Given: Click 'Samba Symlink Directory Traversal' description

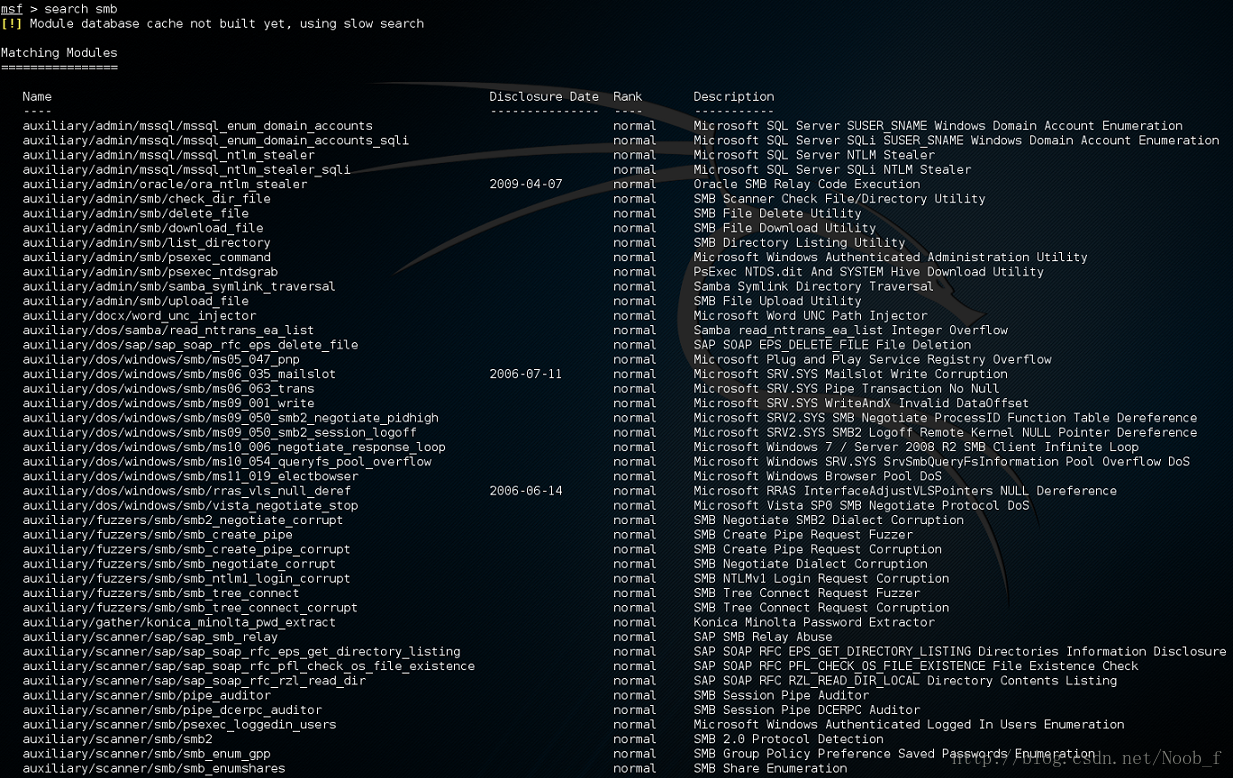Looking at the screenshot, I should coord(814,287).
